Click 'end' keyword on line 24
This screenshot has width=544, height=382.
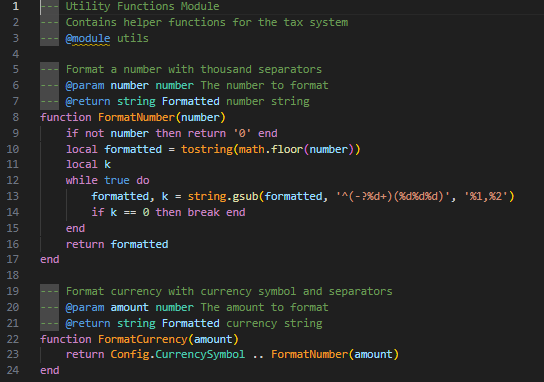tap(50, 370)
